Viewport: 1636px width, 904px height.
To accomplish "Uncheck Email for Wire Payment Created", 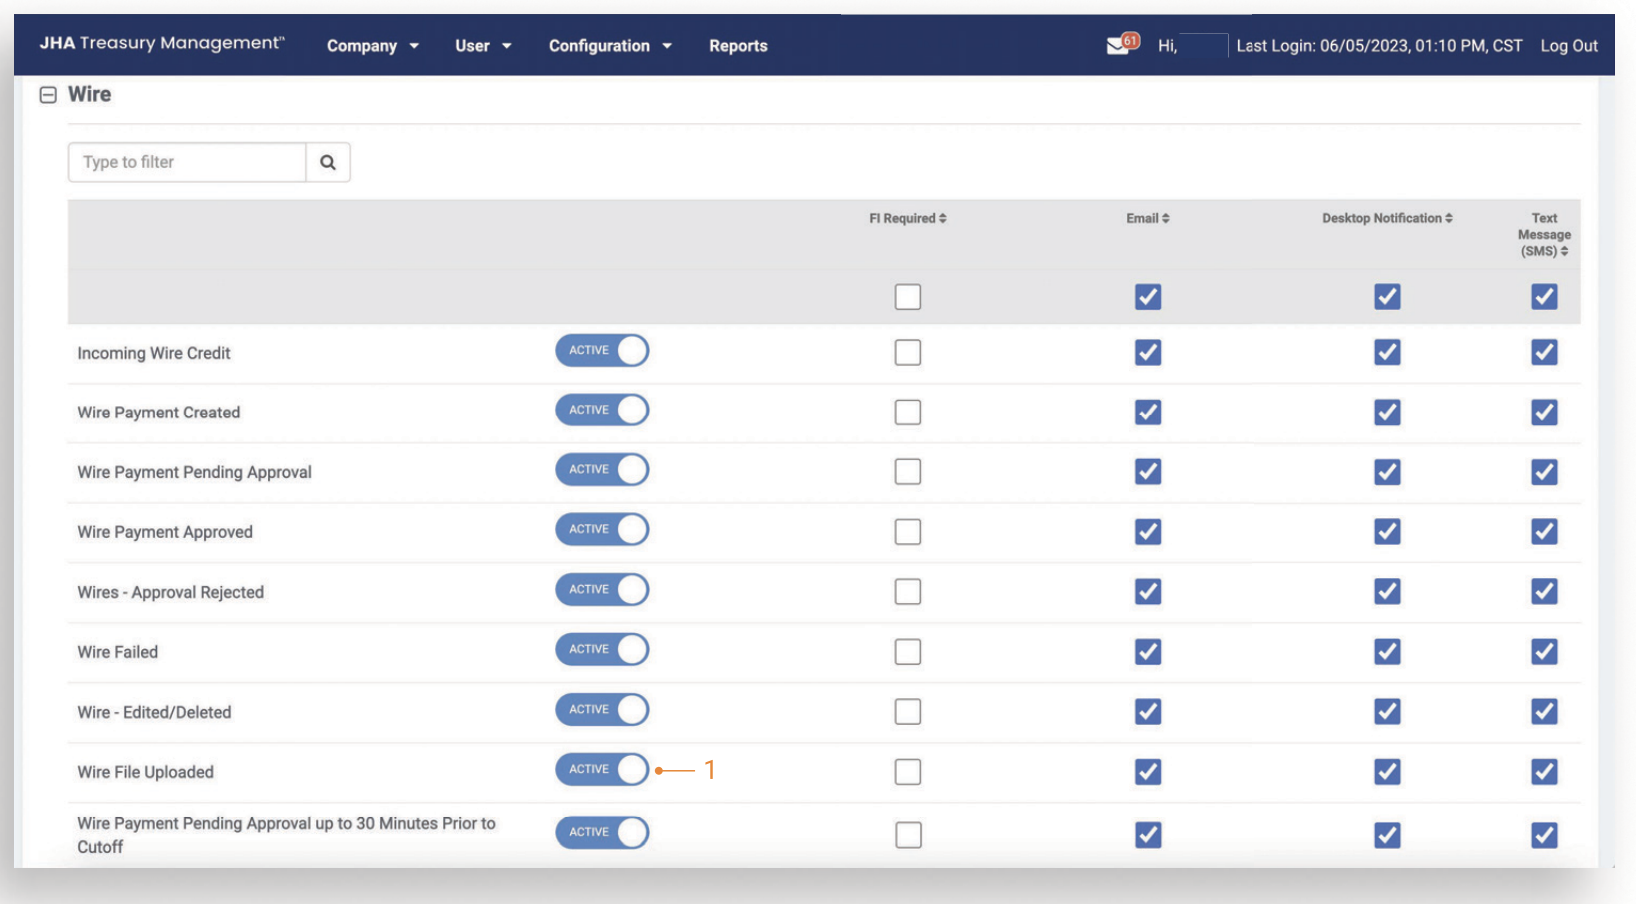I will (1147, 412).
